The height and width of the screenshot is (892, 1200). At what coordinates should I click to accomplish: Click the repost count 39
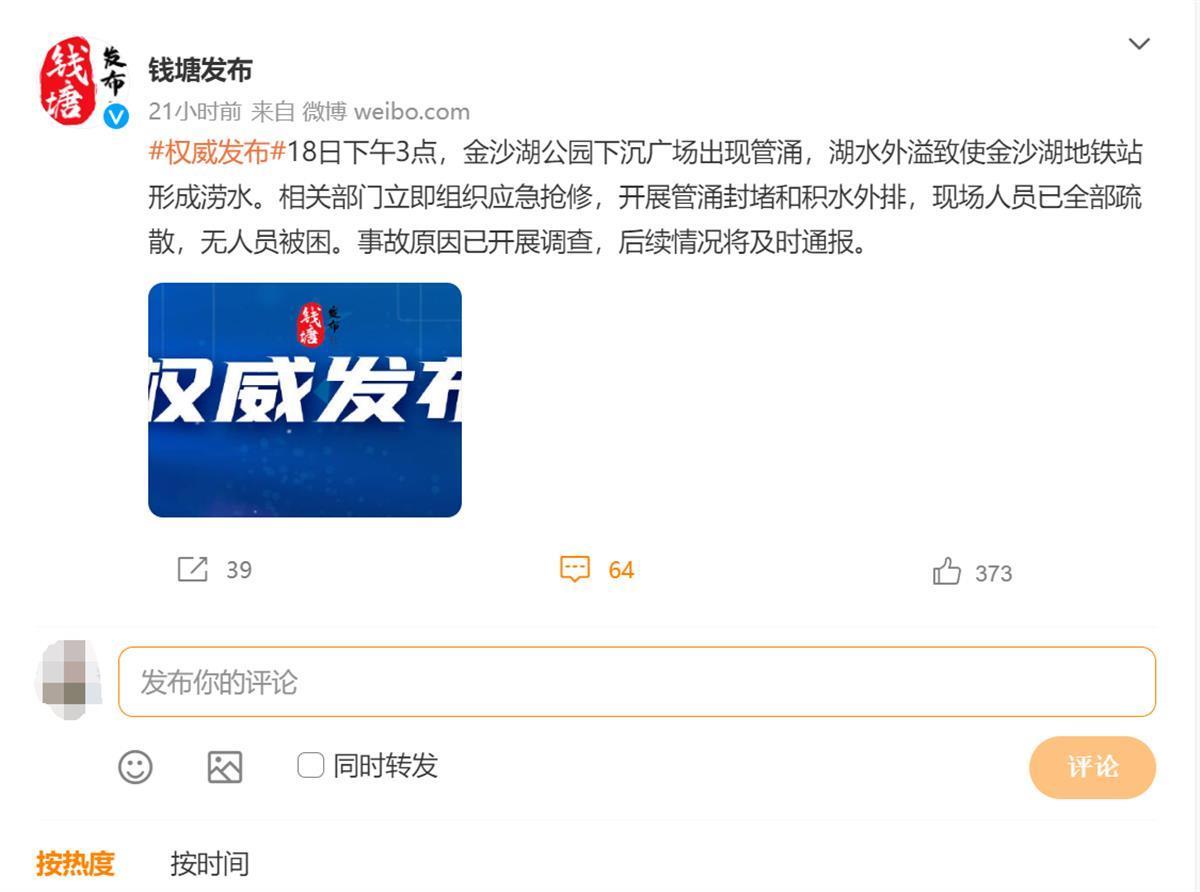point(239,570)
